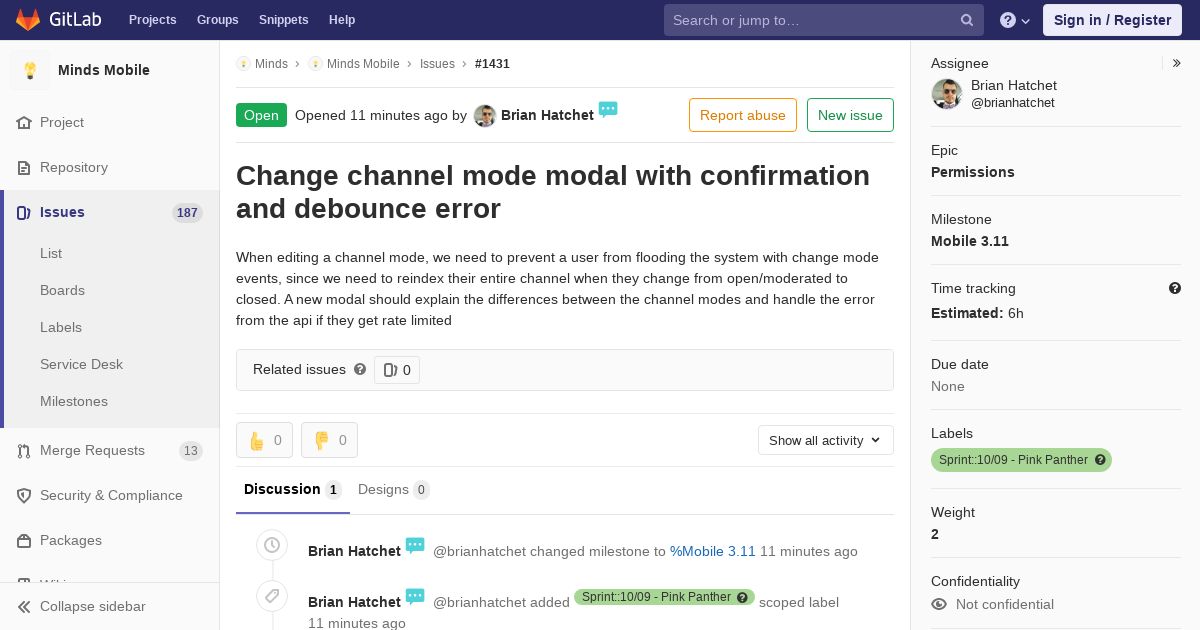Image resolution: width=1200 pixels, height=630 pixels.
Task: Click the Packages icon in sidebar
Action: (24, 541)
